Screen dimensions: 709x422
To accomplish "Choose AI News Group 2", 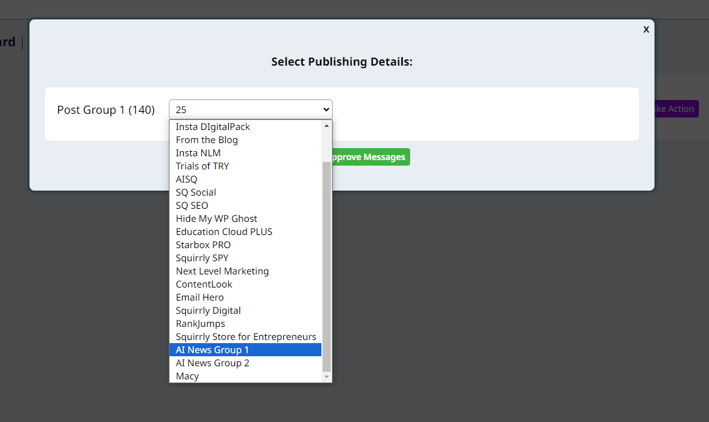I will (x=212, y=363).
